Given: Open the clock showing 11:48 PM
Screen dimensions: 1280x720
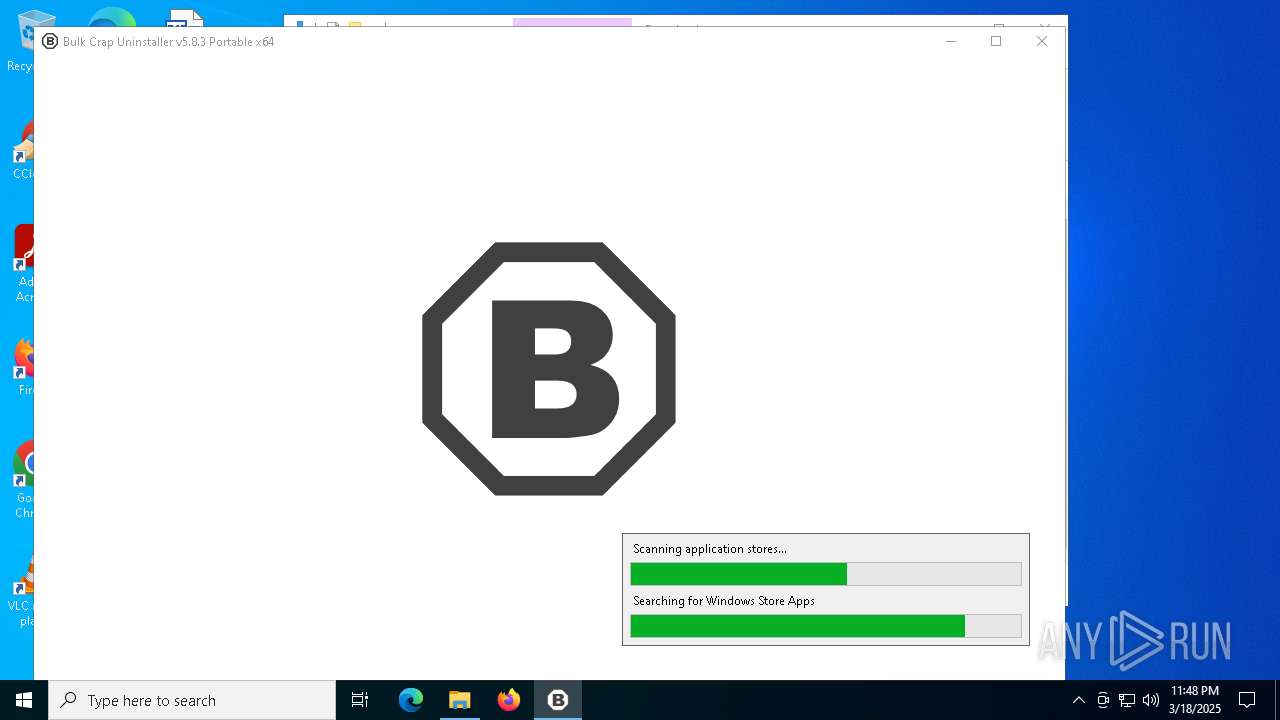Looking at the screenshot, I should coord(1194,700).
